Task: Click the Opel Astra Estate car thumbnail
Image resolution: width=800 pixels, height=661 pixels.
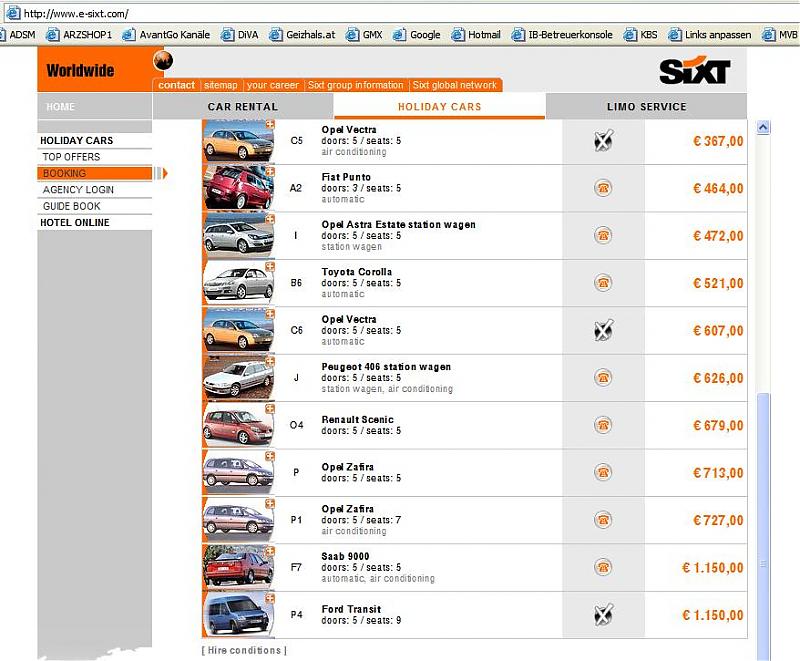Action: click(238, 236)
